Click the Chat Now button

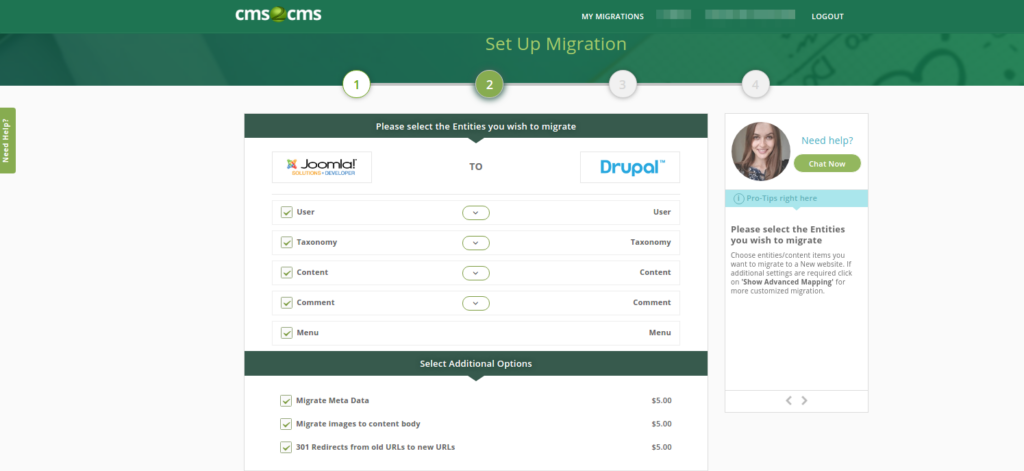pos(827,164)
